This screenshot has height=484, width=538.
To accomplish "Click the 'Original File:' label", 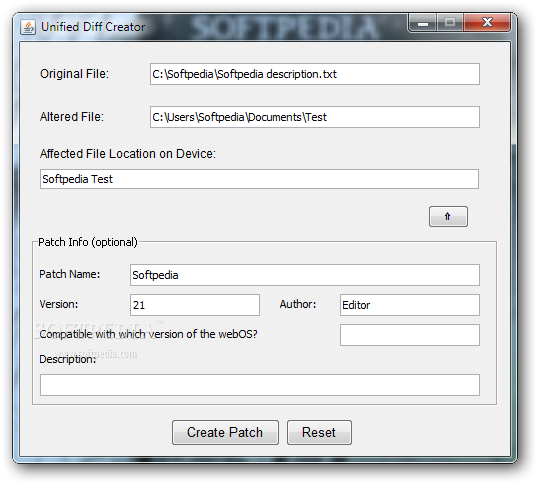I will point(74,74).
